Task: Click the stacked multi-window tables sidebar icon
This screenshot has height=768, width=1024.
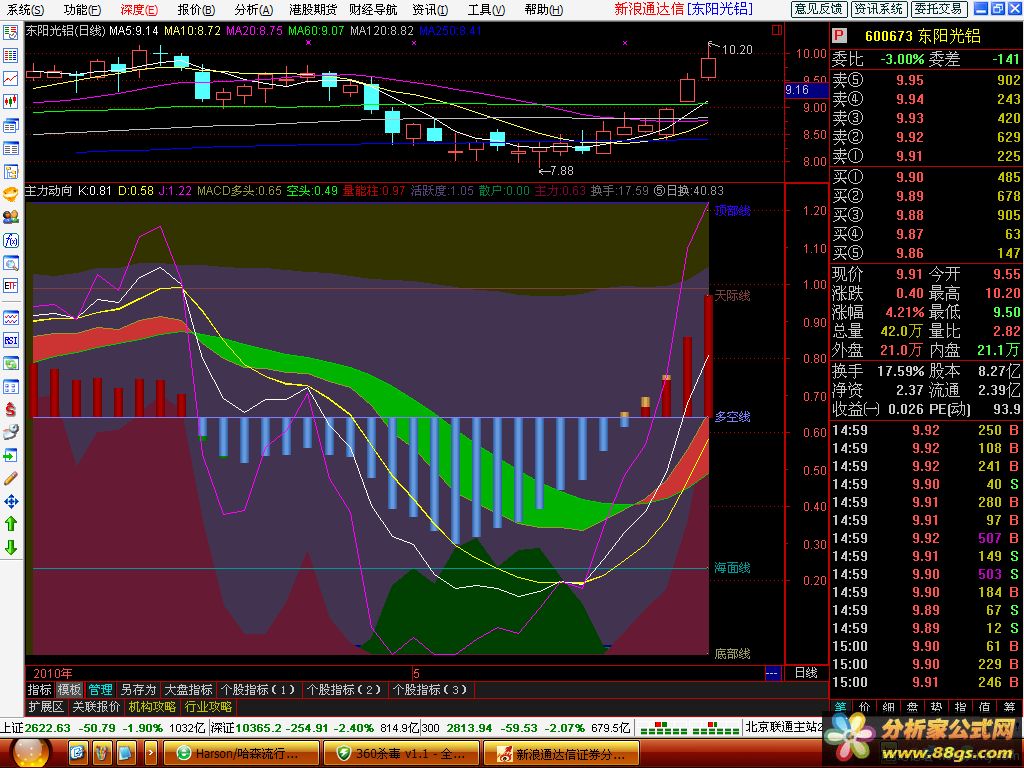Action: 10,125
